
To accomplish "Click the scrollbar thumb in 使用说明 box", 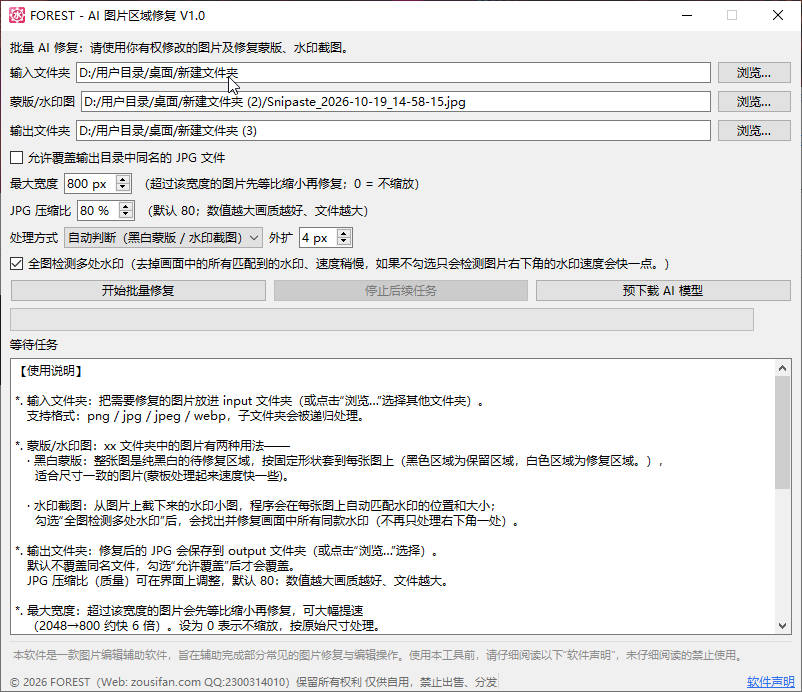I will click(782, 432).
